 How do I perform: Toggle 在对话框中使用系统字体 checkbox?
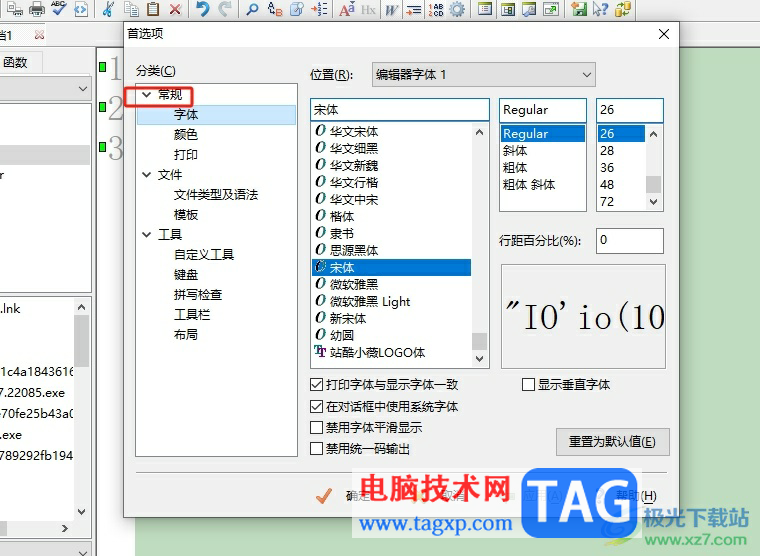click(316, 406)
